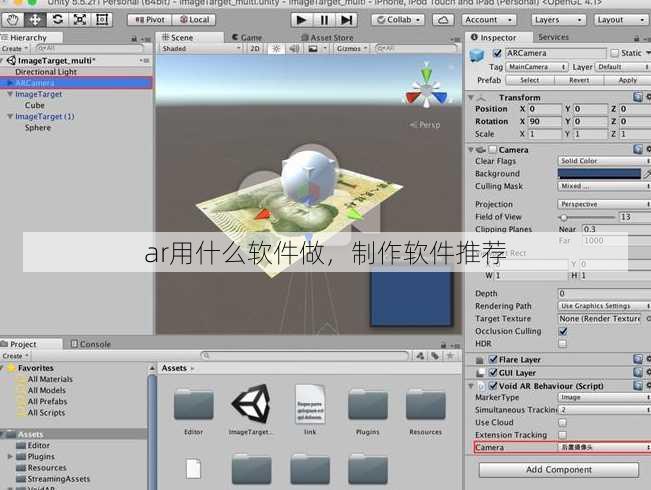Select the Rotate tool
Screen dimensions: 651x490
click(57, 20)
